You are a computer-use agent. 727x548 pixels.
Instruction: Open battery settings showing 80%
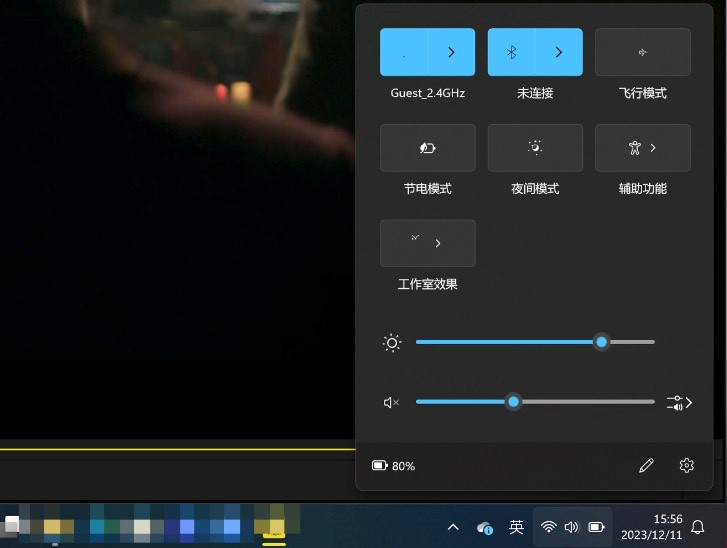coord(393,466)
